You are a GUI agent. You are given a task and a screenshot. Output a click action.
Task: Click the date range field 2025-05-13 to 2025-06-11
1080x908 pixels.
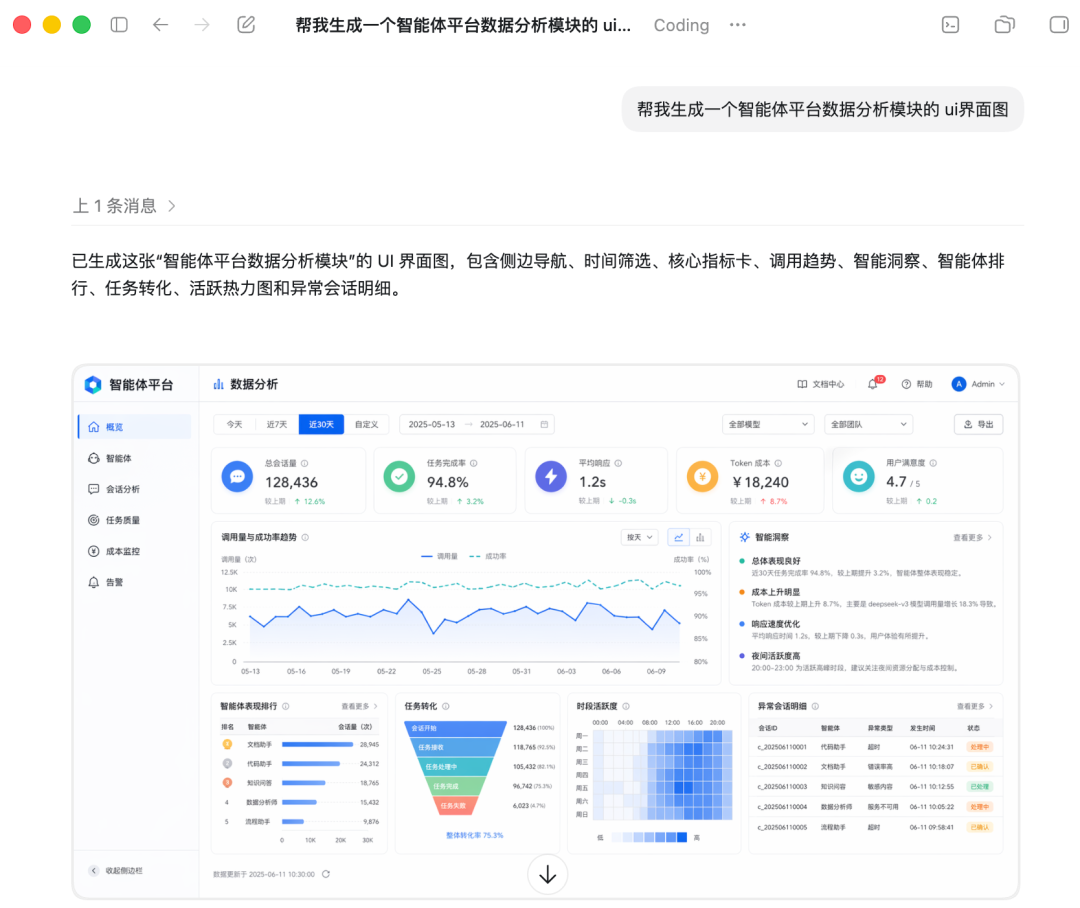click(477, 424)
